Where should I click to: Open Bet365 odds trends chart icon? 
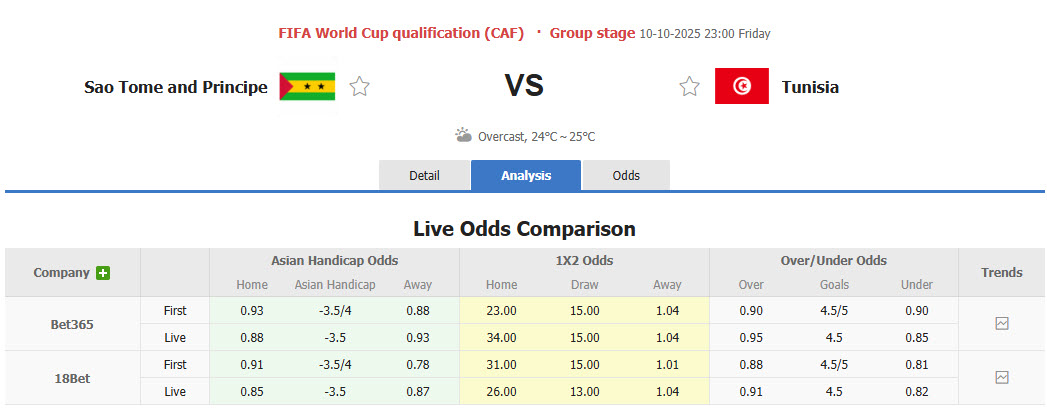1002,323
